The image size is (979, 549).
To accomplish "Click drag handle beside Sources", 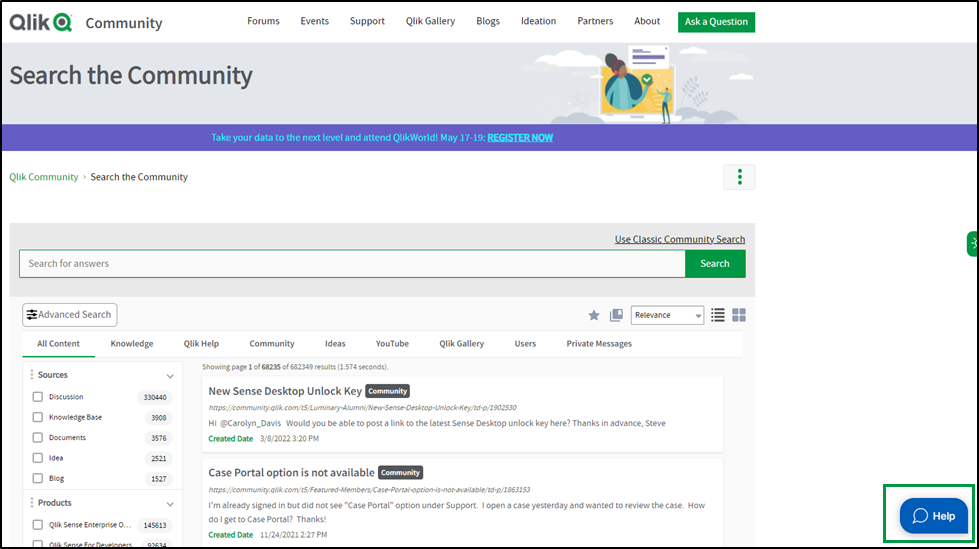I will point(32,375).
